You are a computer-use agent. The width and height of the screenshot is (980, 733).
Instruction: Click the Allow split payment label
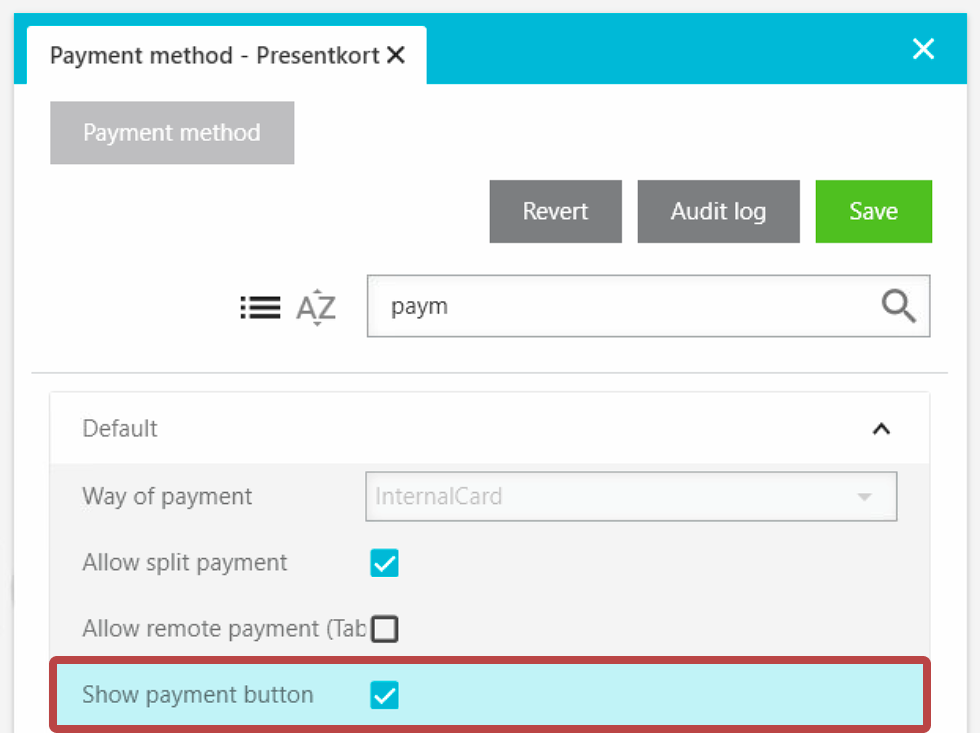point(185,563)
